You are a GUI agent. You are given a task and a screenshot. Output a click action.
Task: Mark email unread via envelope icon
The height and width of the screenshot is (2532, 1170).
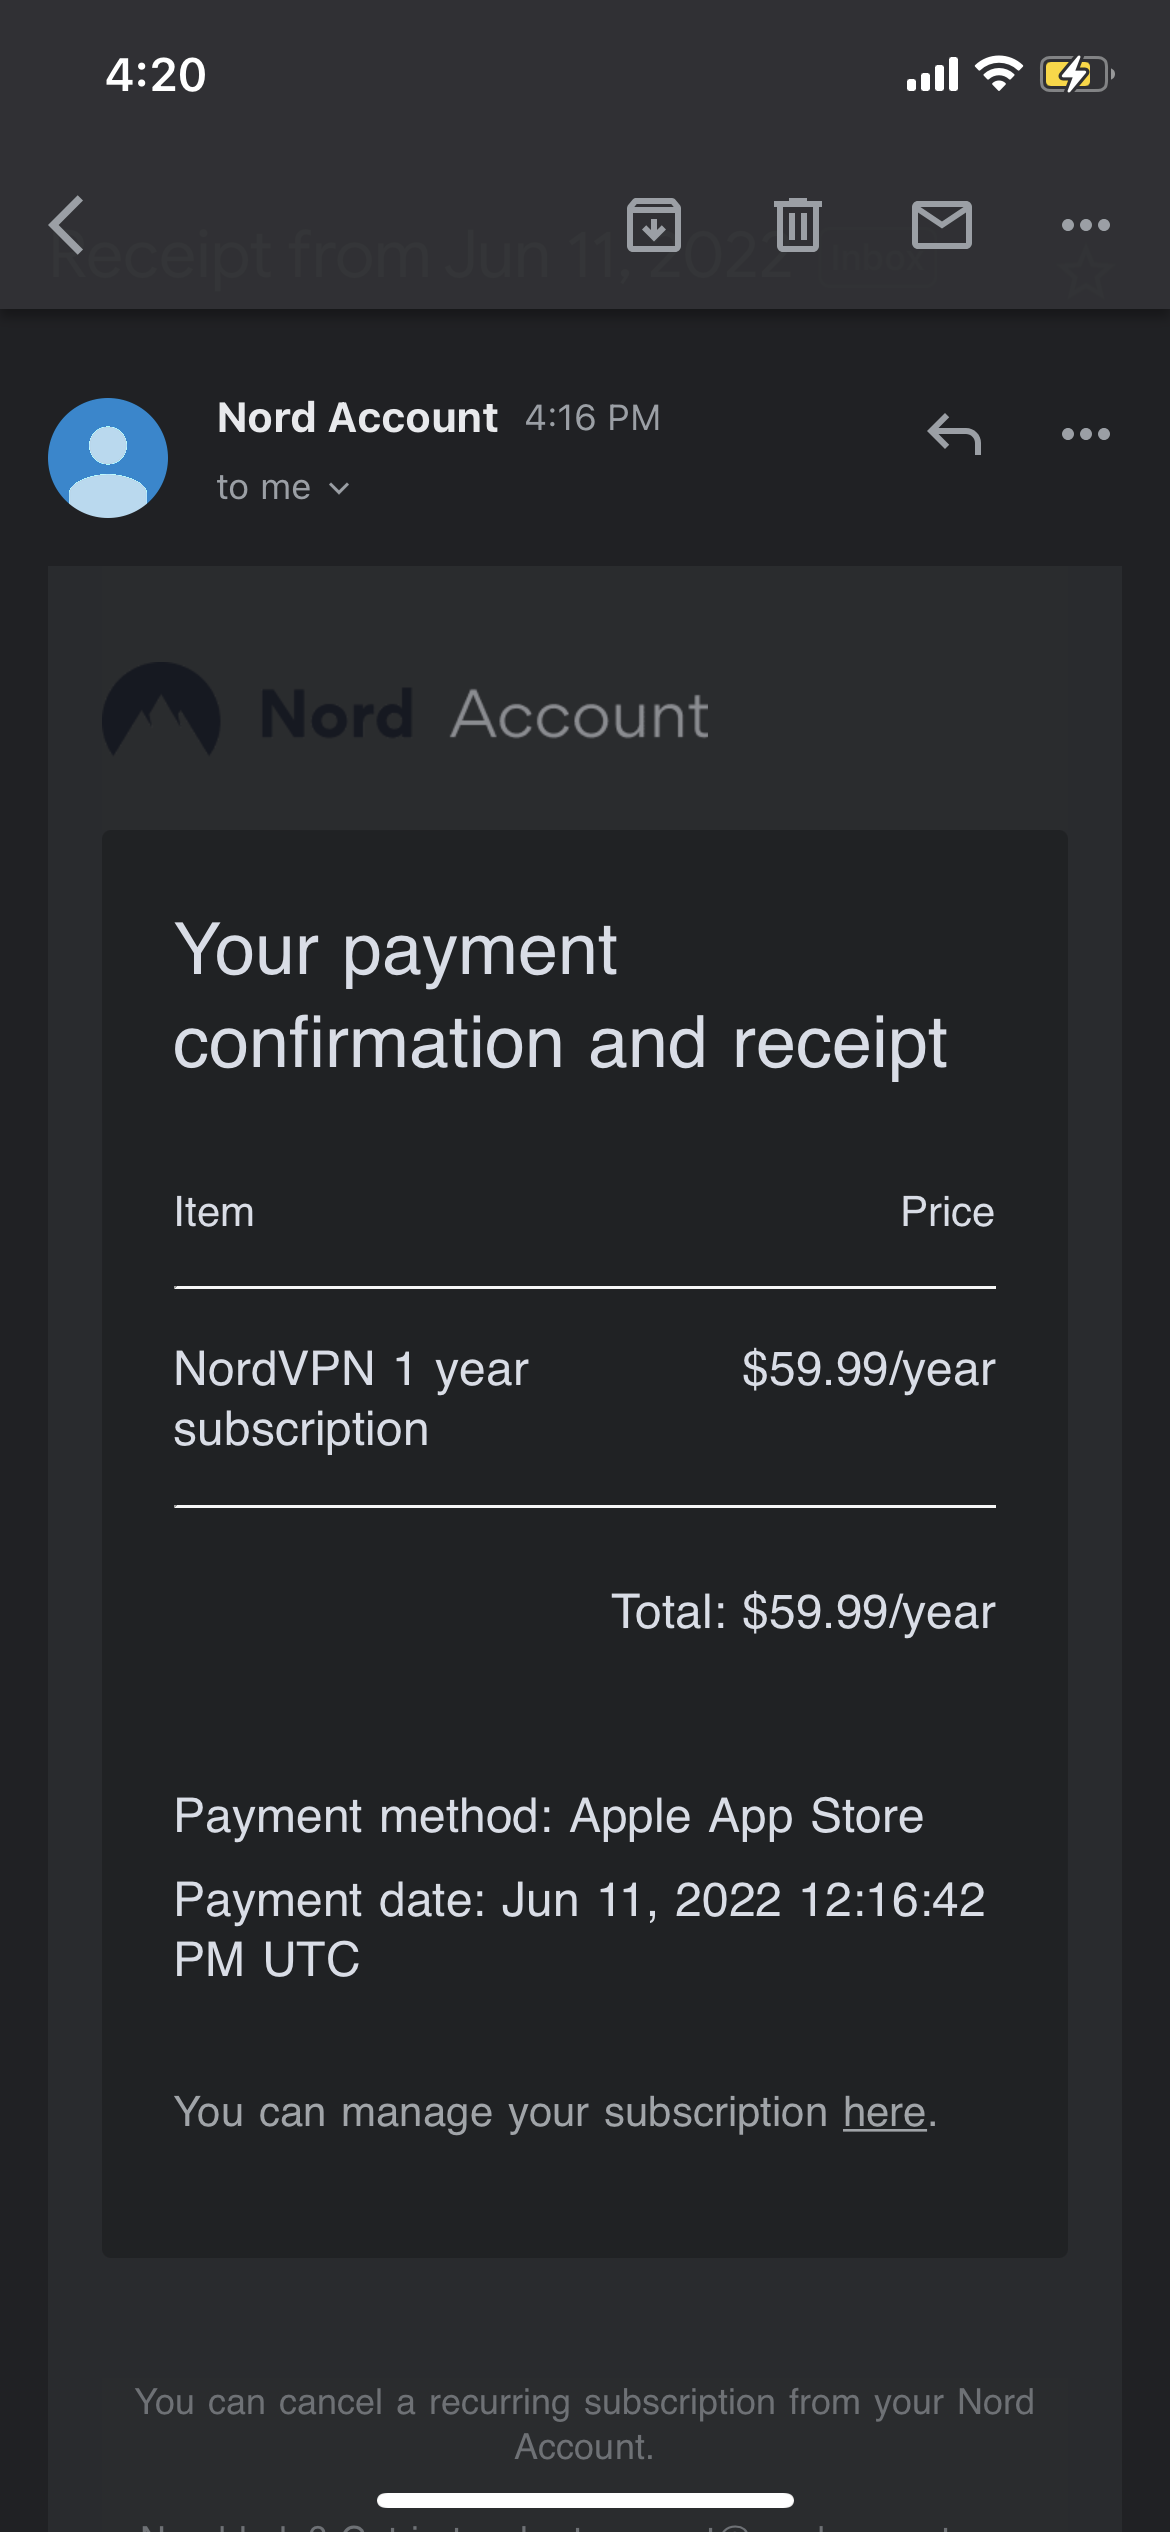[941, 225]
